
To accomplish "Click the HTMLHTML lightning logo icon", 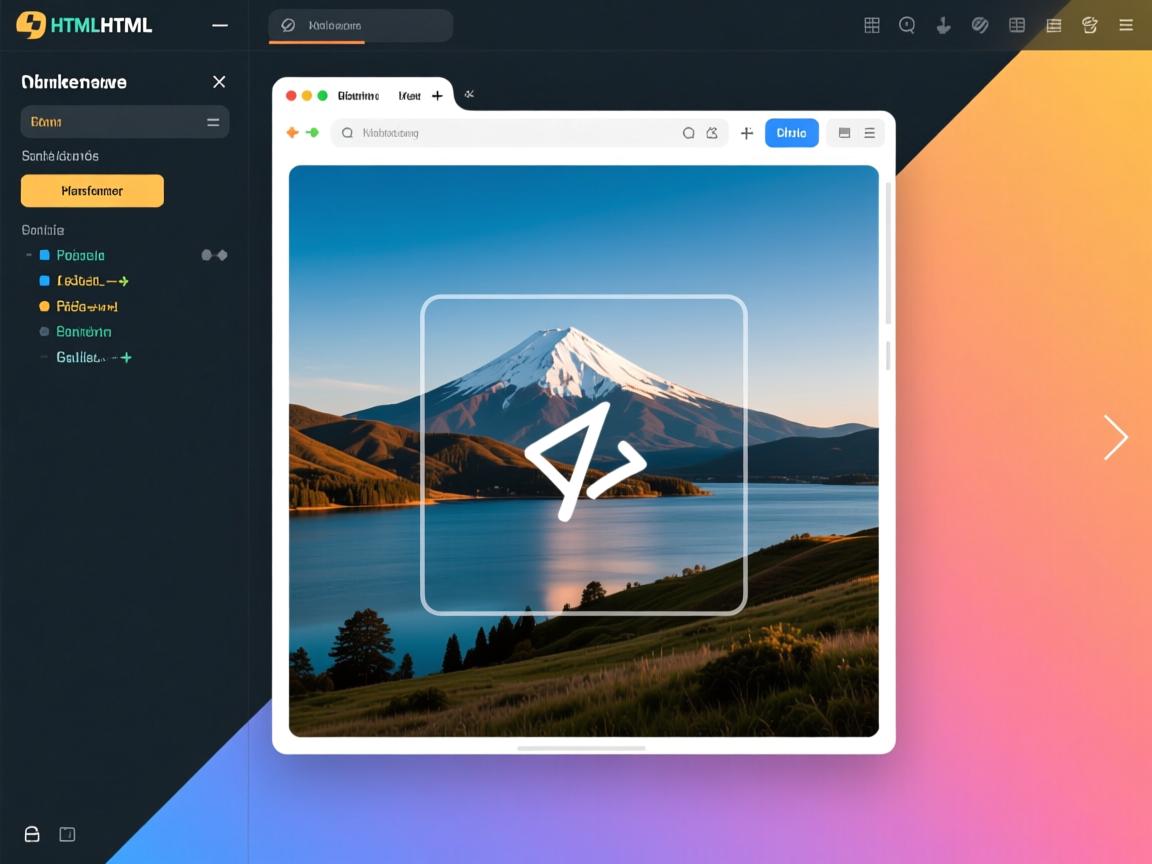I will 31,25.
